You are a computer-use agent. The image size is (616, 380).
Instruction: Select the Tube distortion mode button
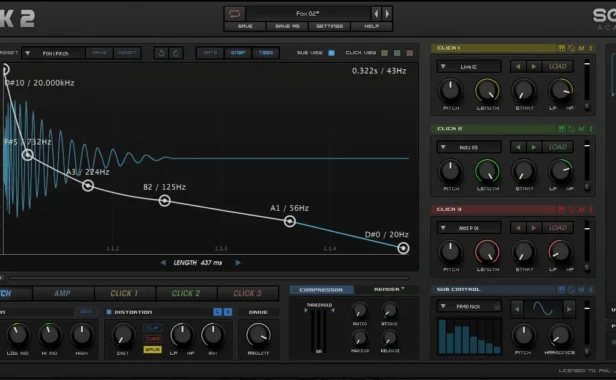[x=152, y=338]
